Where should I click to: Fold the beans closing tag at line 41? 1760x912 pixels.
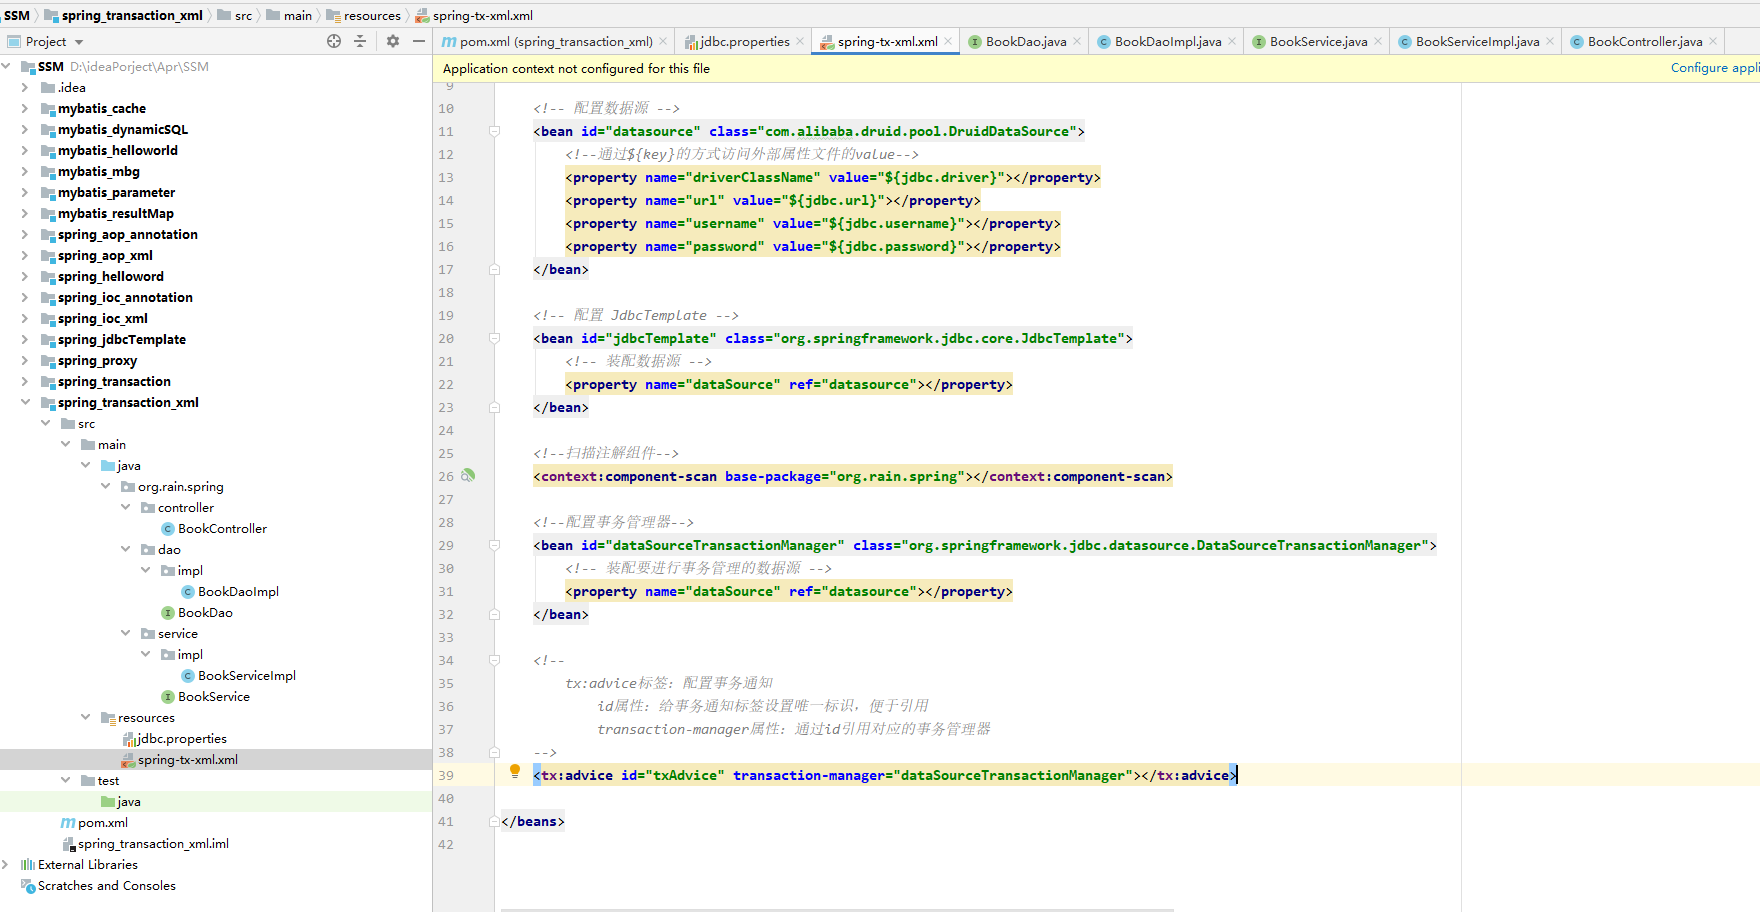[x=494, y=821]
